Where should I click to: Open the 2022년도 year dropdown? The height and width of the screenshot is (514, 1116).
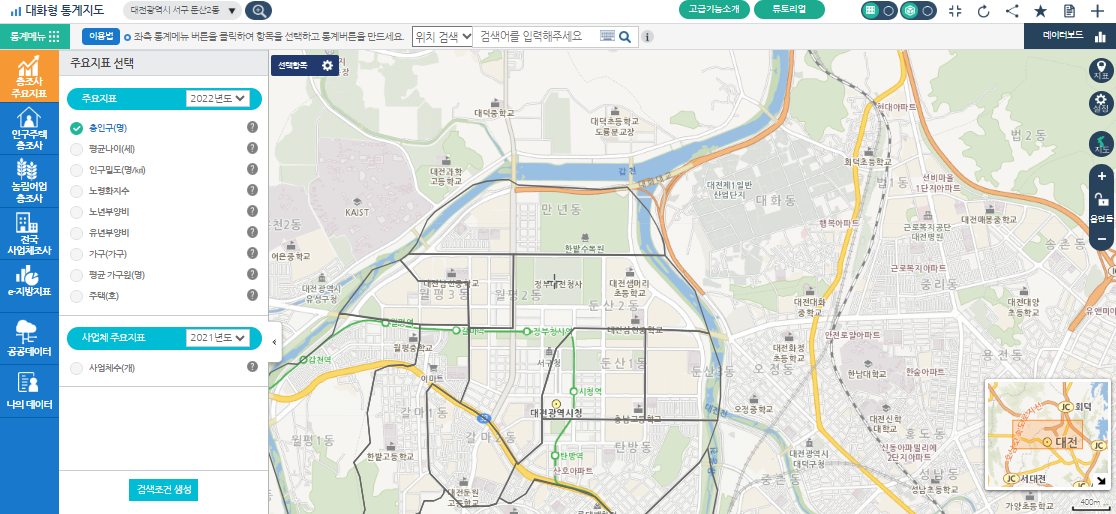click(x=216, y=99)
